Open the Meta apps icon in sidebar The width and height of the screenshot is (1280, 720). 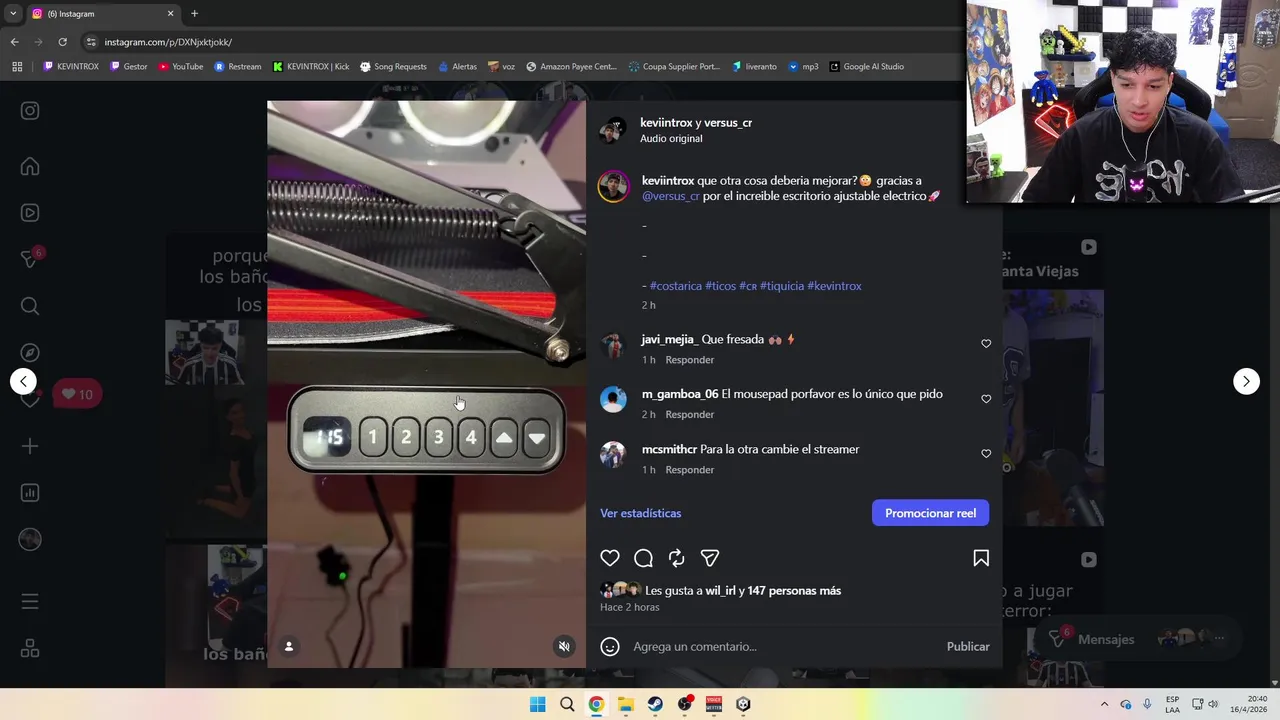point(30,649)
